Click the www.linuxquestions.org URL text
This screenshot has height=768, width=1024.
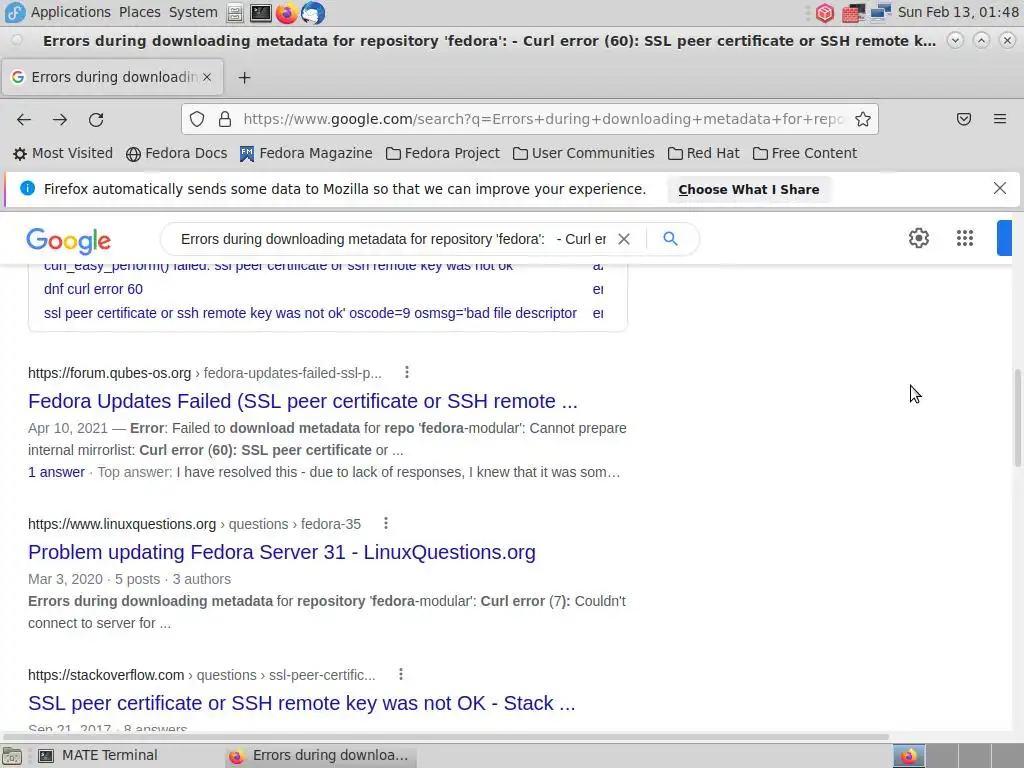pos(121,524)
